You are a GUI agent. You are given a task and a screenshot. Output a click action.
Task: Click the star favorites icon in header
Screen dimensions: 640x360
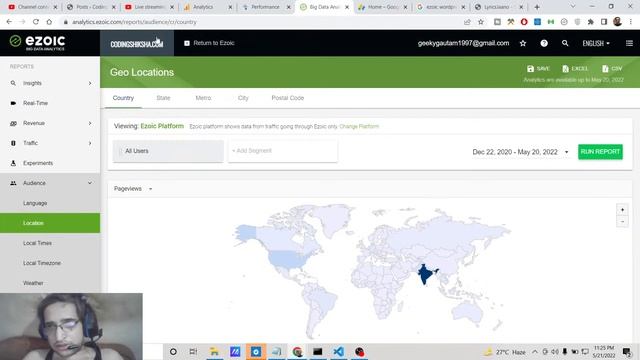[523, 43]
